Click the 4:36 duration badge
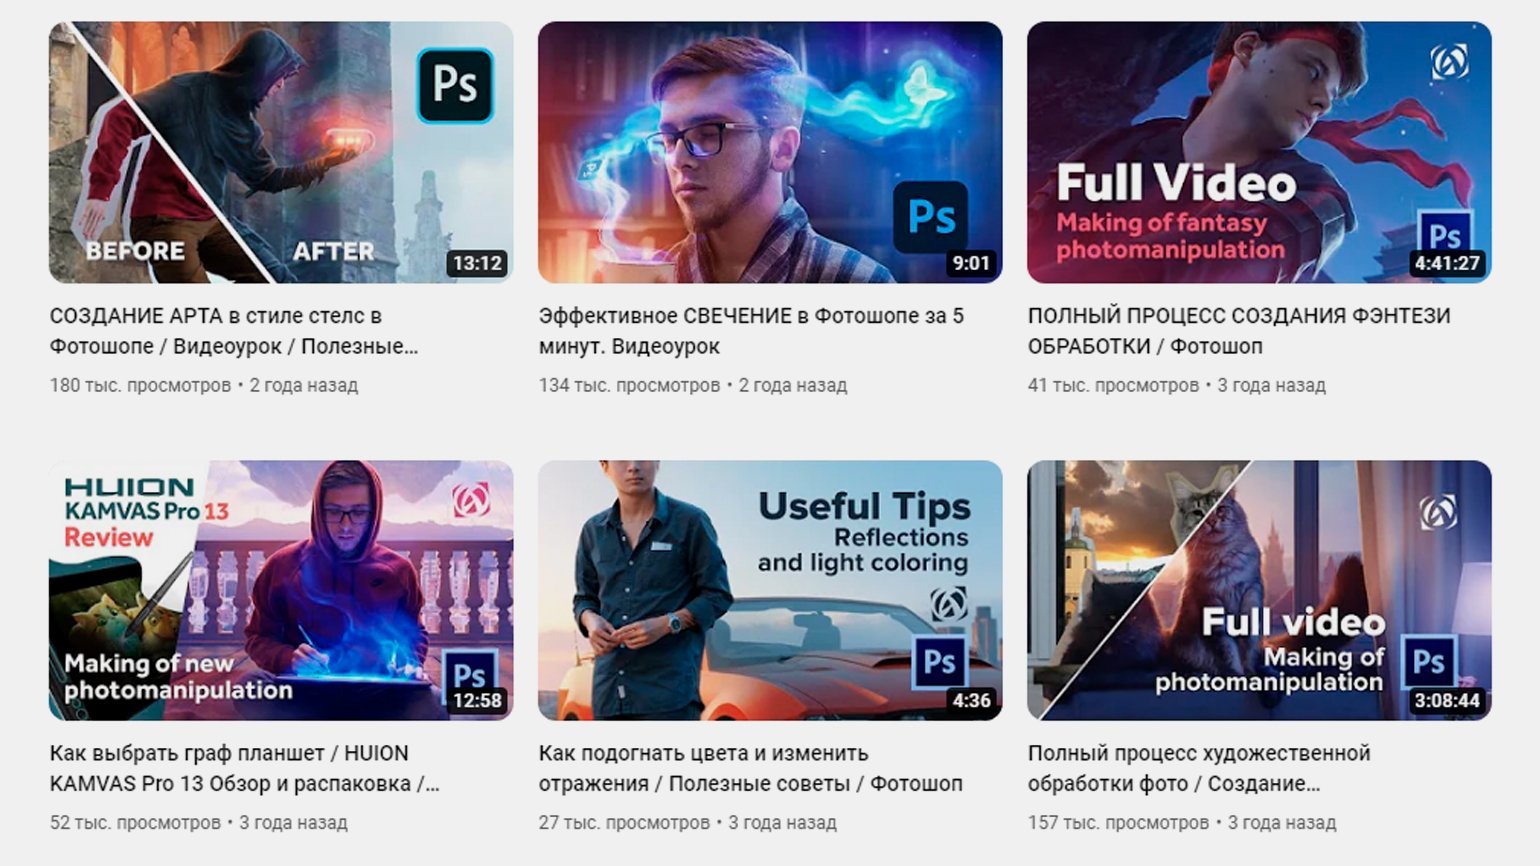This screenshot has height=866, width=1540. coord(971,701)
